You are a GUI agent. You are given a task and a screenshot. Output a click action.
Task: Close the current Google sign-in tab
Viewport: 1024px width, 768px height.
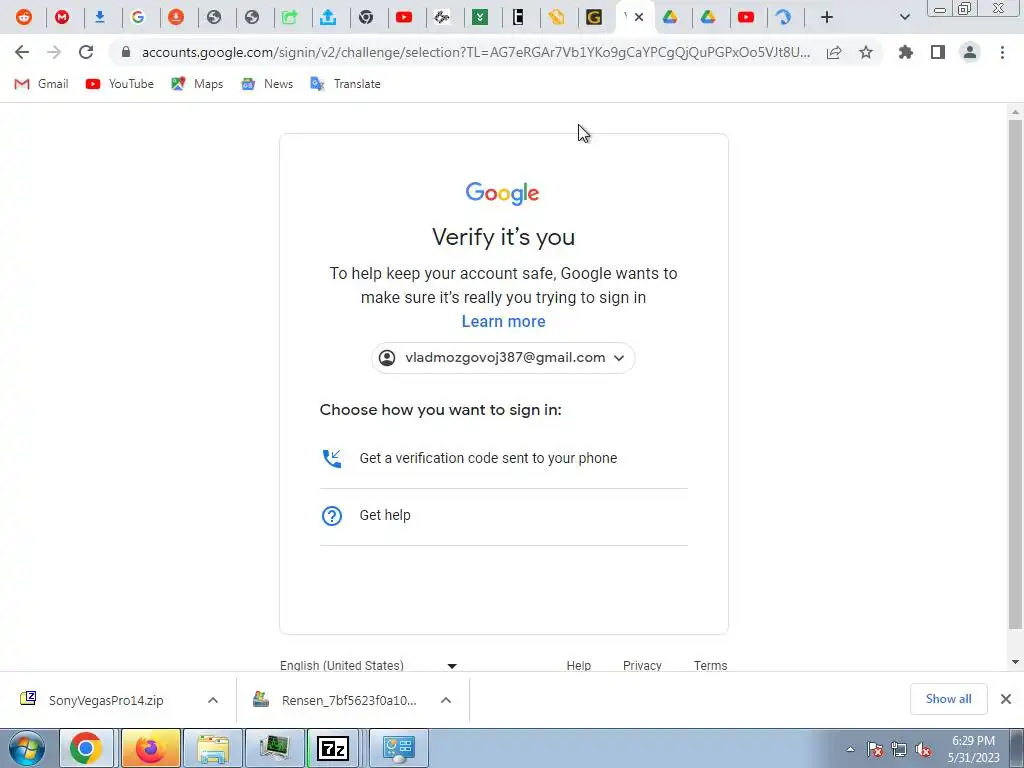tap(639, 18)
